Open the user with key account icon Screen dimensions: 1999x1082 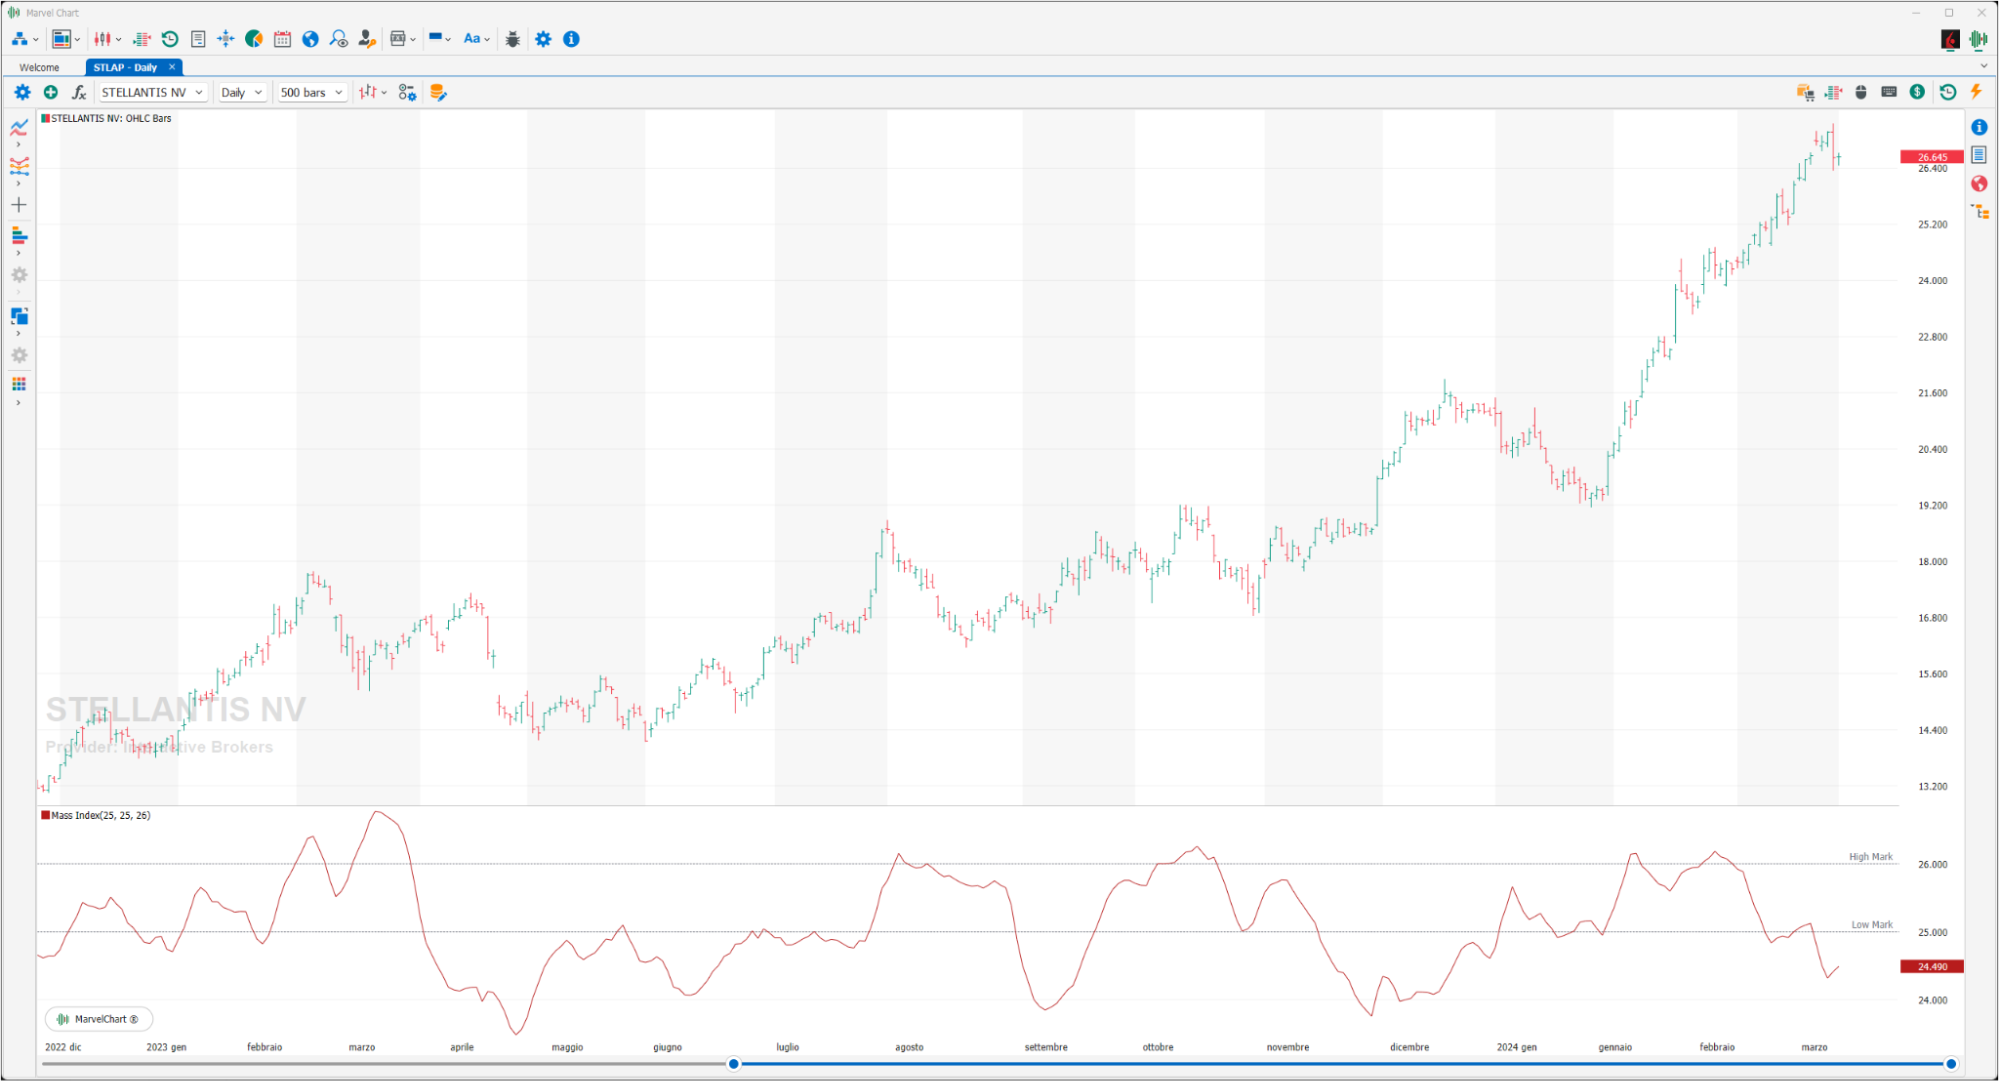[x=367, y=39]
